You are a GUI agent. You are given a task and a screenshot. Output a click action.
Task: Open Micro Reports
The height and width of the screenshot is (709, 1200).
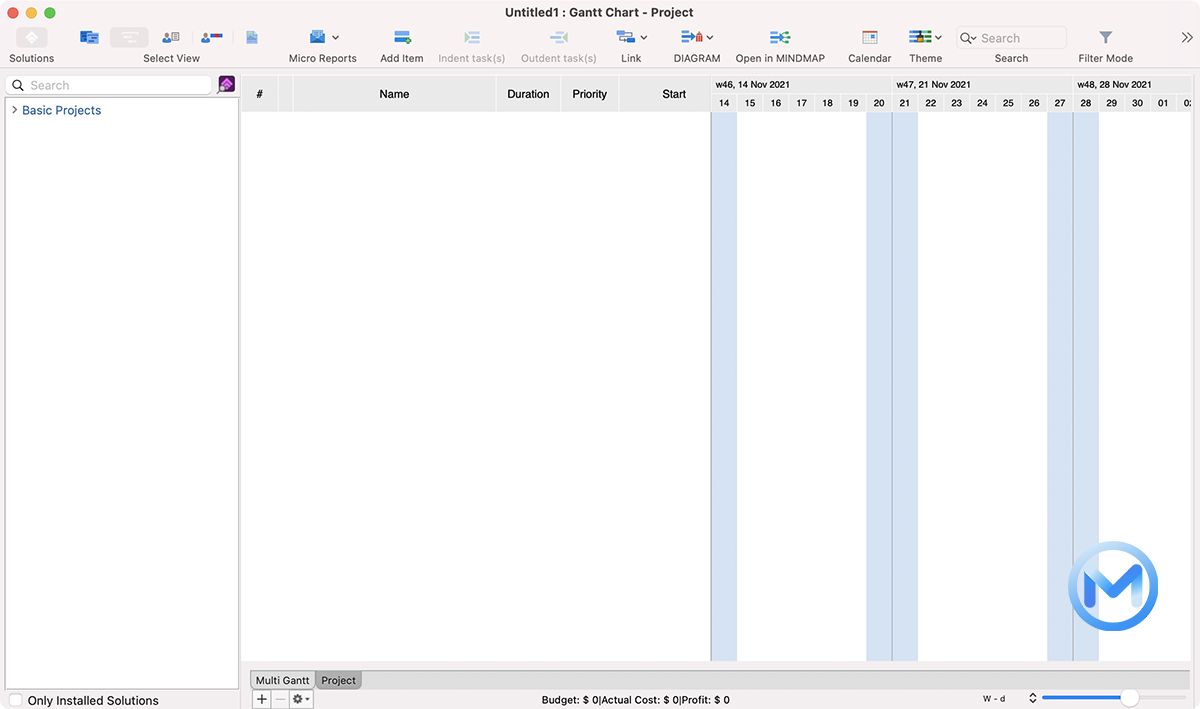[316, 36]
